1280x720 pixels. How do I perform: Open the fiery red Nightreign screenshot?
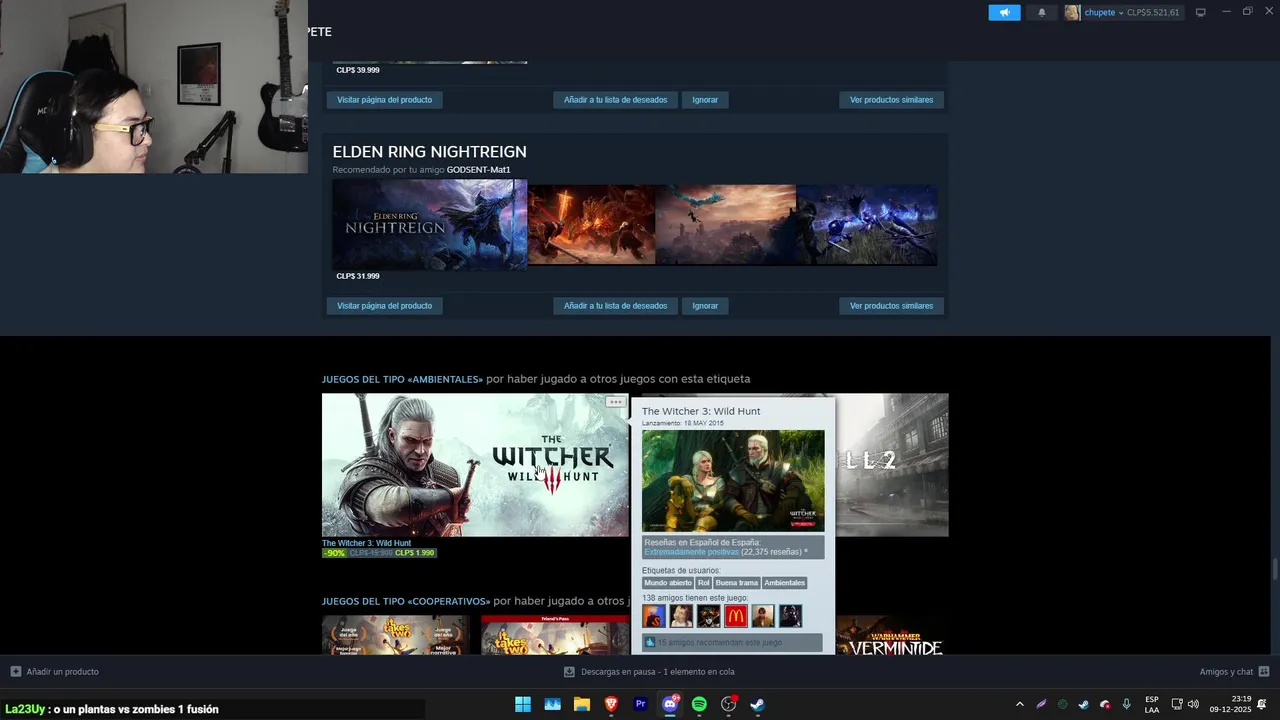(x=591, y=225)
